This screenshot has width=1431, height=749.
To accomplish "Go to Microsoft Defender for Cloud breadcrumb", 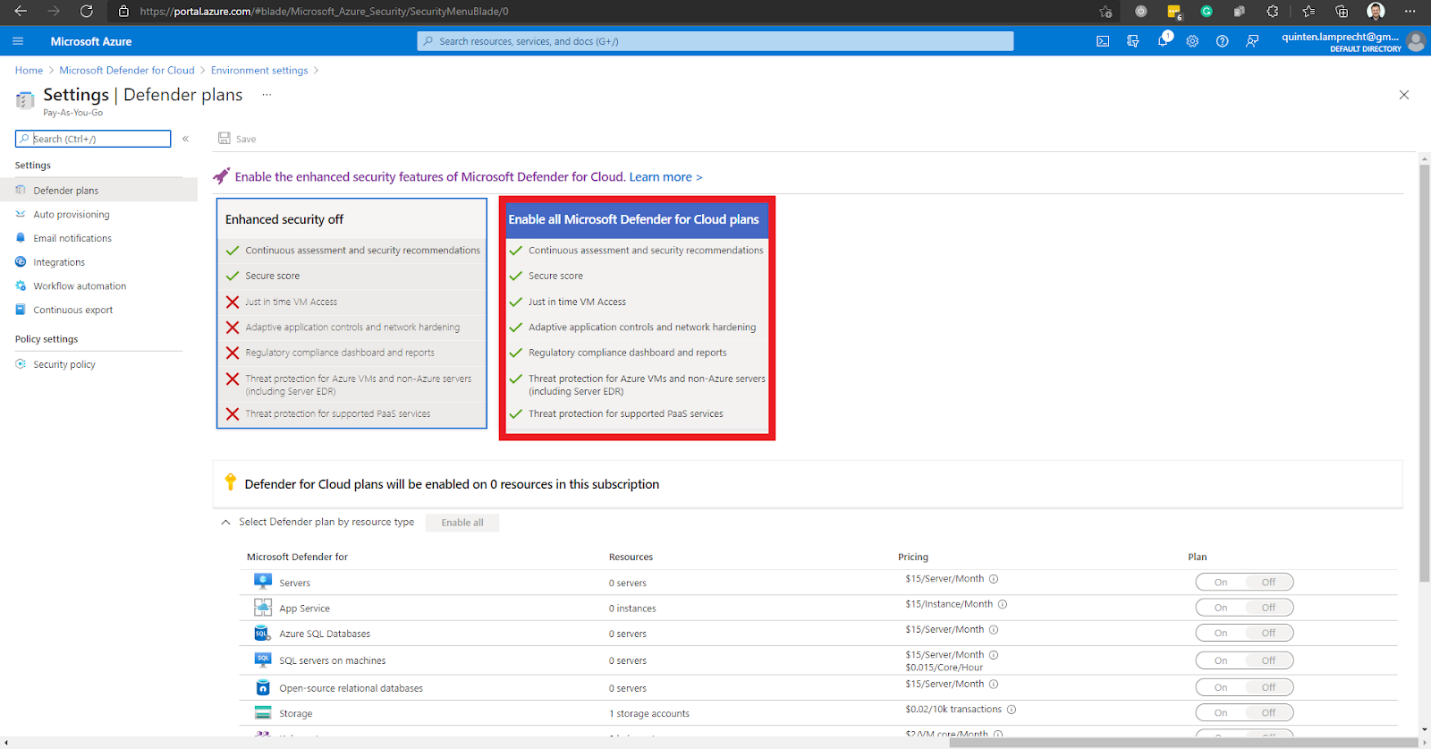I will tap(127, 70).
